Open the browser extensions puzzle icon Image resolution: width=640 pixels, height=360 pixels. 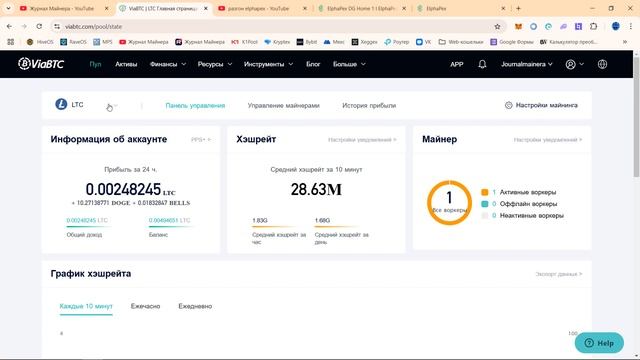593,27
